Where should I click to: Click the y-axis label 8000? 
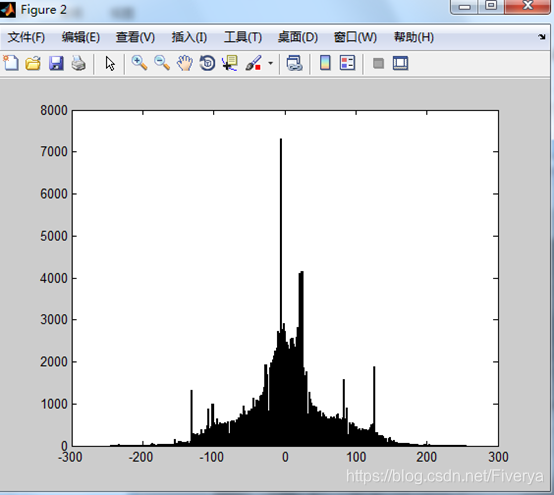(53, 110)
